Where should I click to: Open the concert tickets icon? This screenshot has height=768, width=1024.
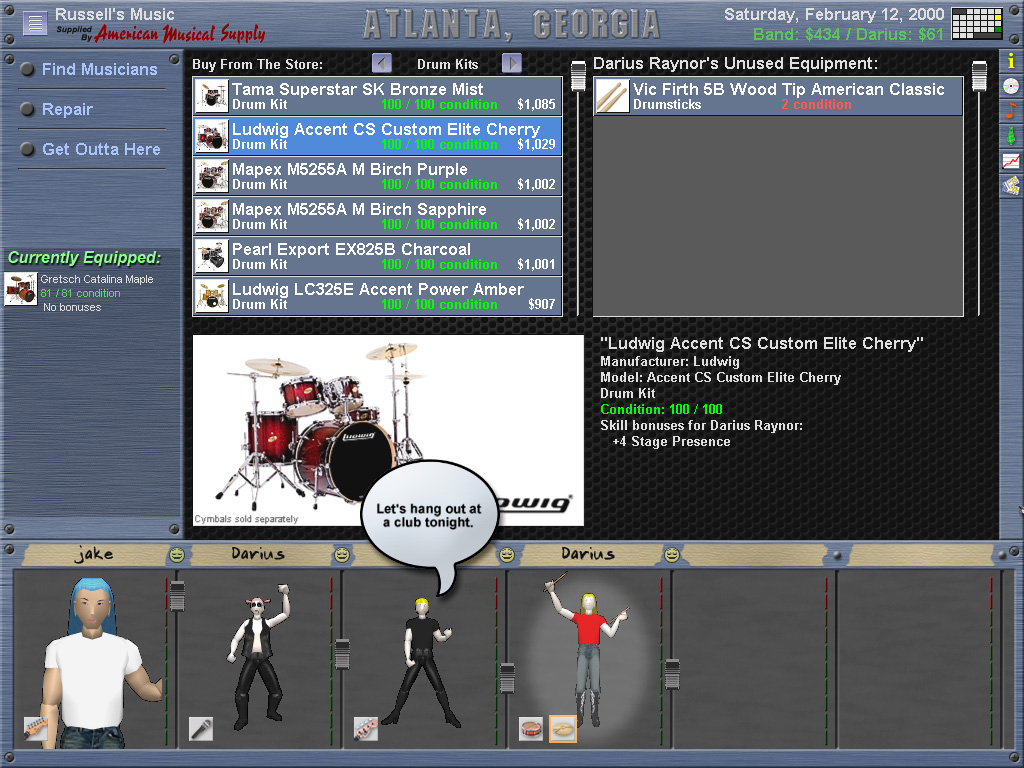pos(1011,186)
